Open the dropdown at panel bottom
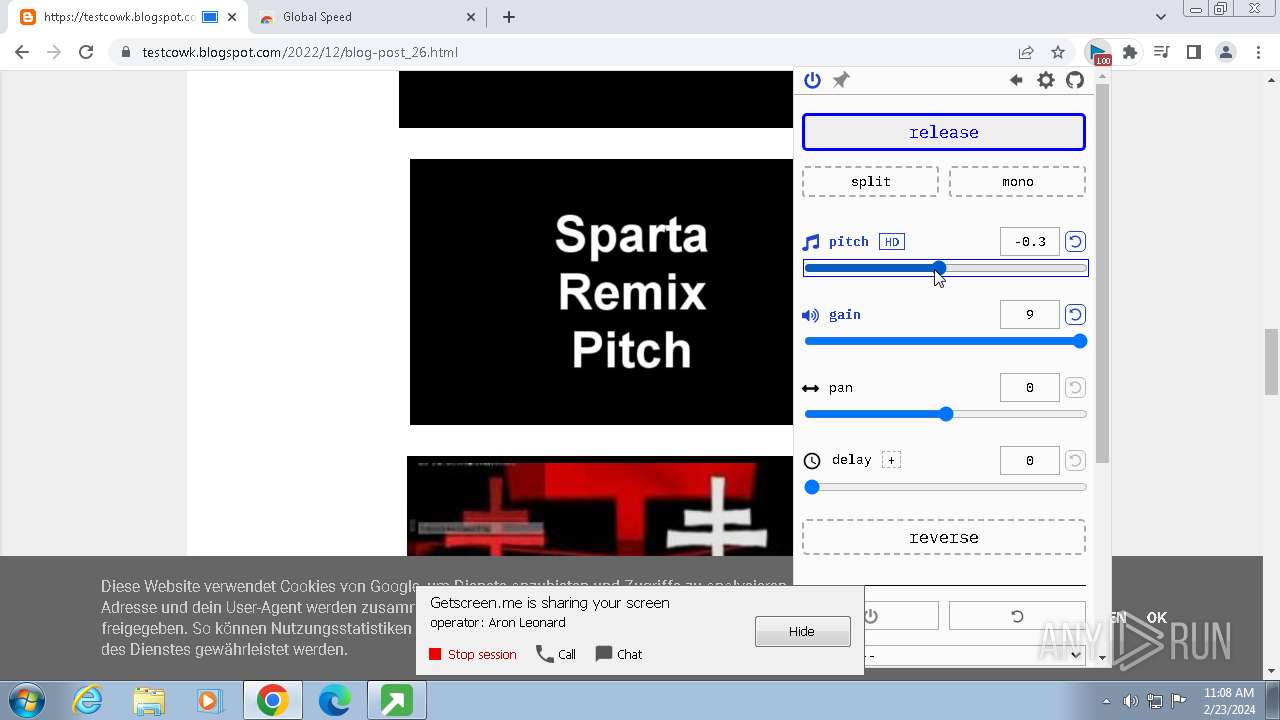 pos(975,655)
